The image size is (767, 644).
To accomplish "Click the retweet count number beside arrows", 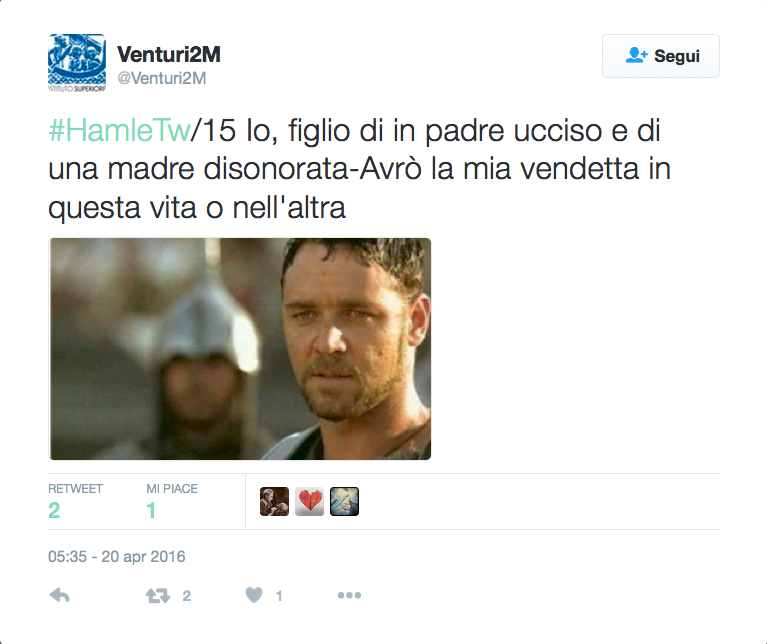I will (186, 596).
